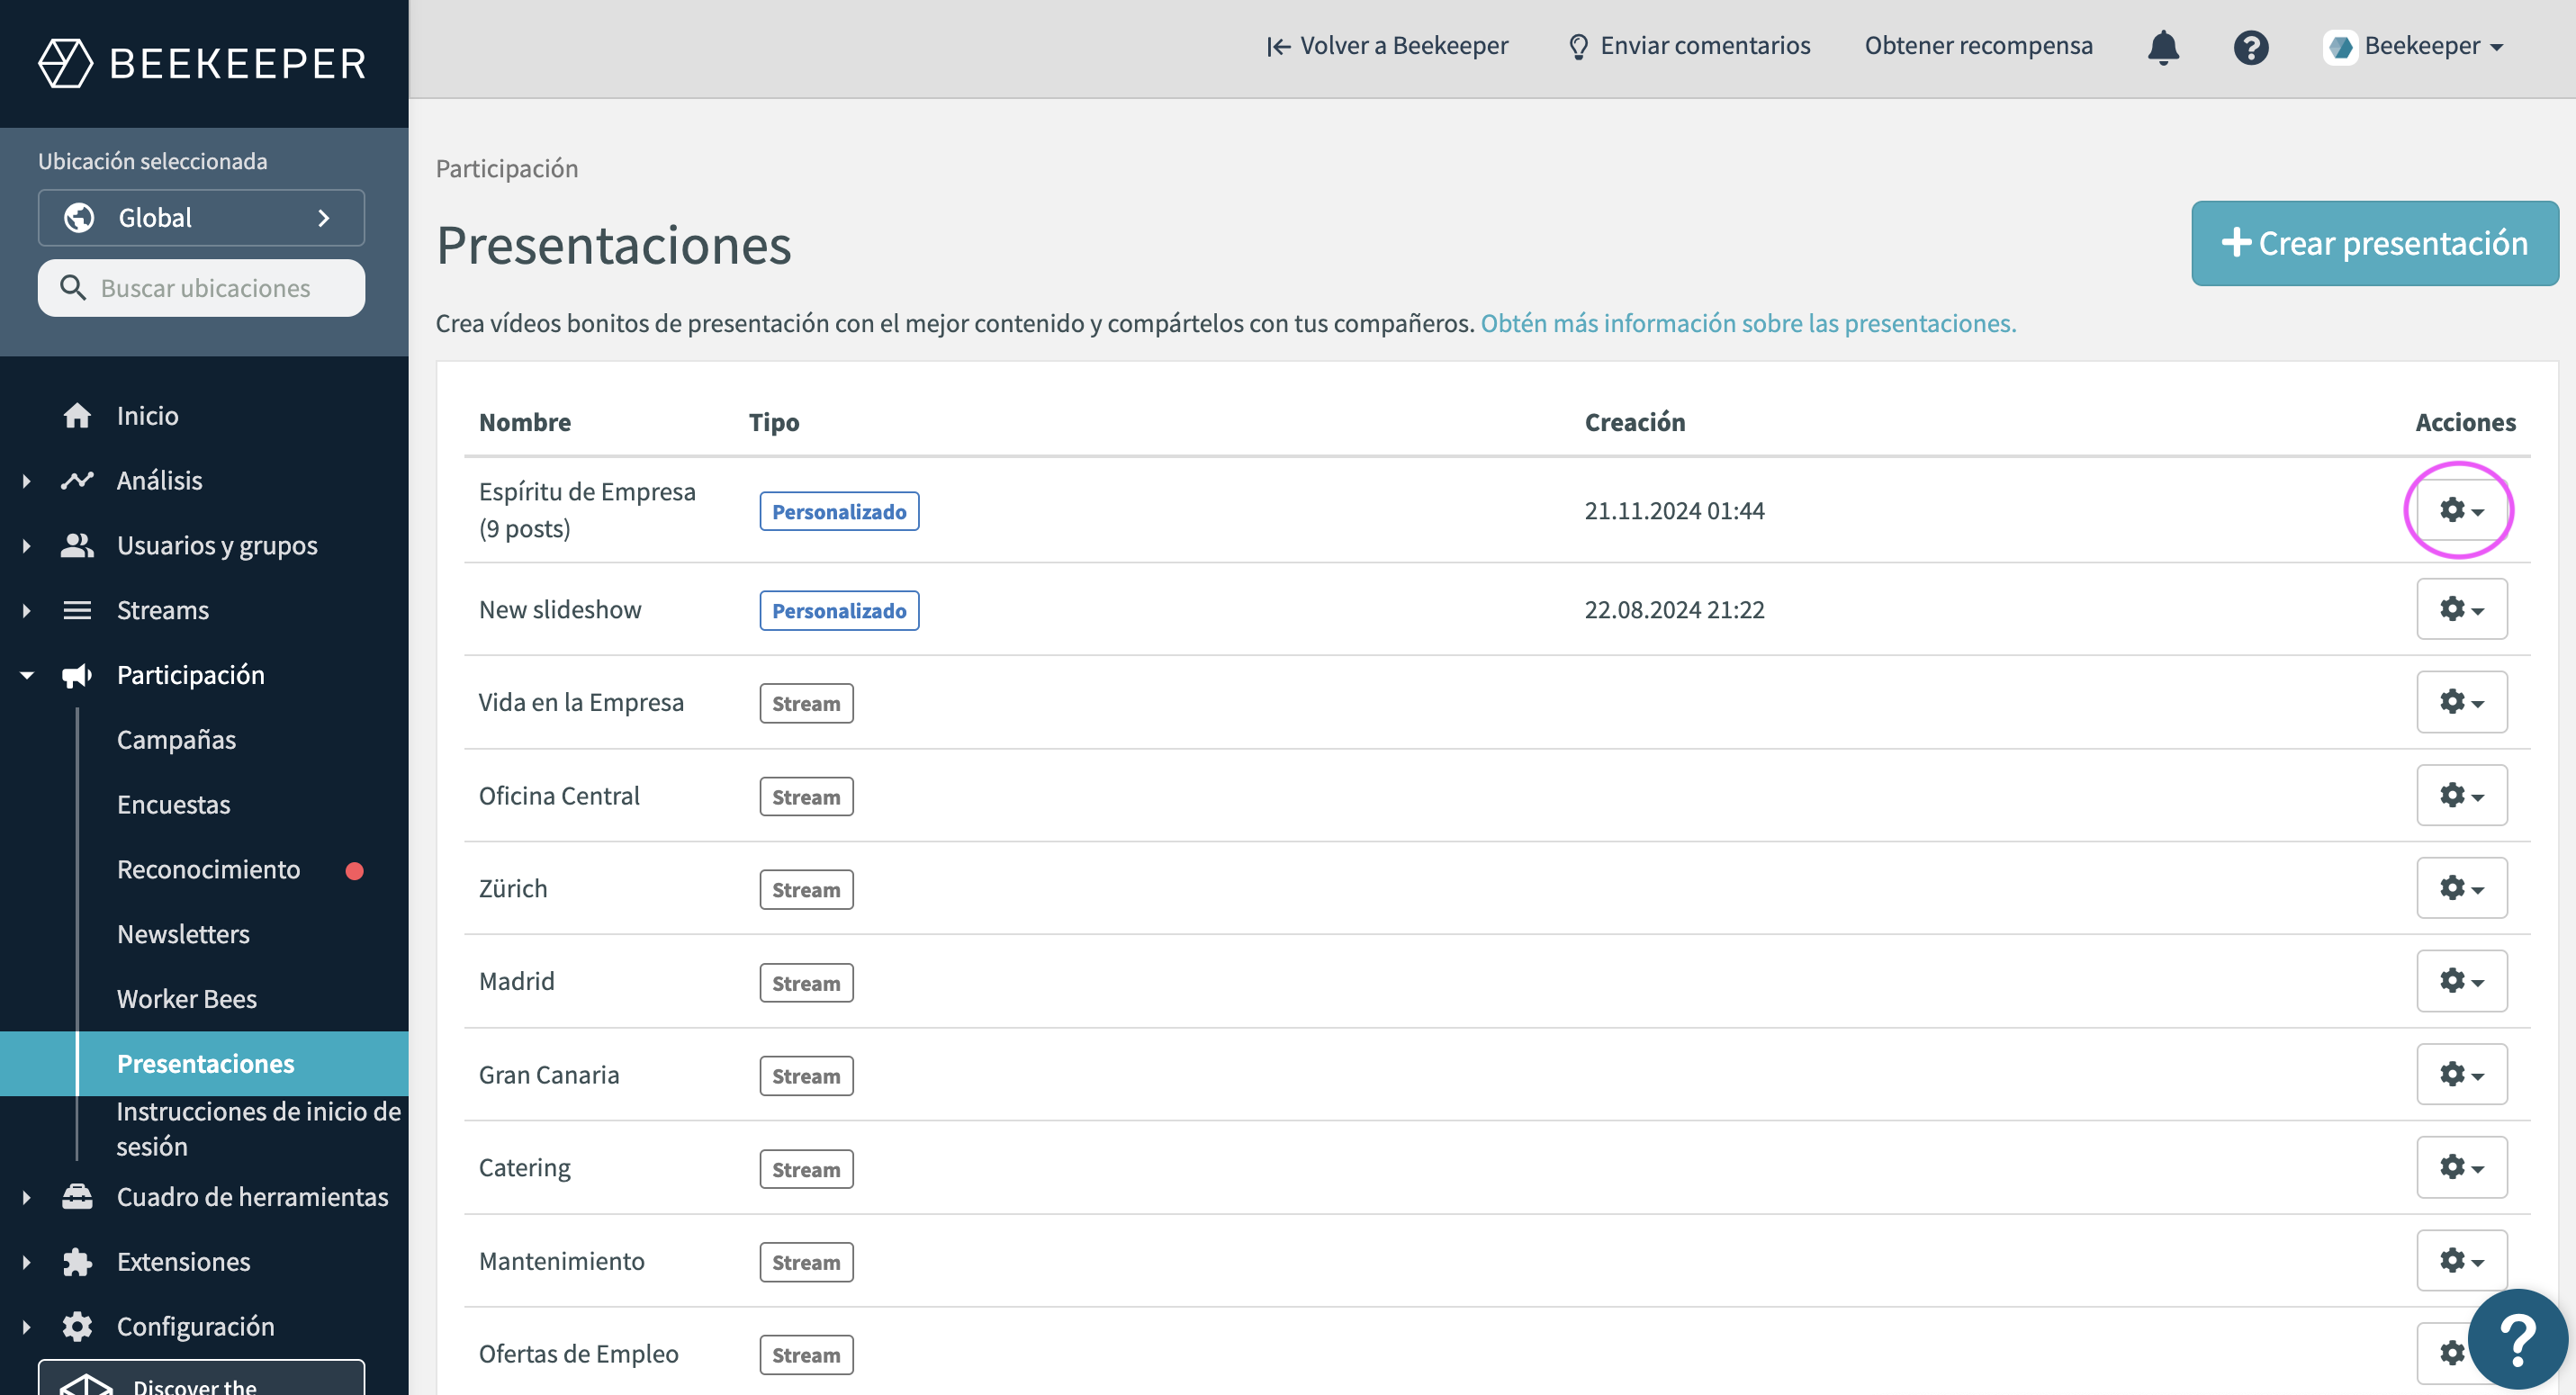Click Volver a Beekeeper
Screen dimensions: 2576x1395
(1387, 46)
